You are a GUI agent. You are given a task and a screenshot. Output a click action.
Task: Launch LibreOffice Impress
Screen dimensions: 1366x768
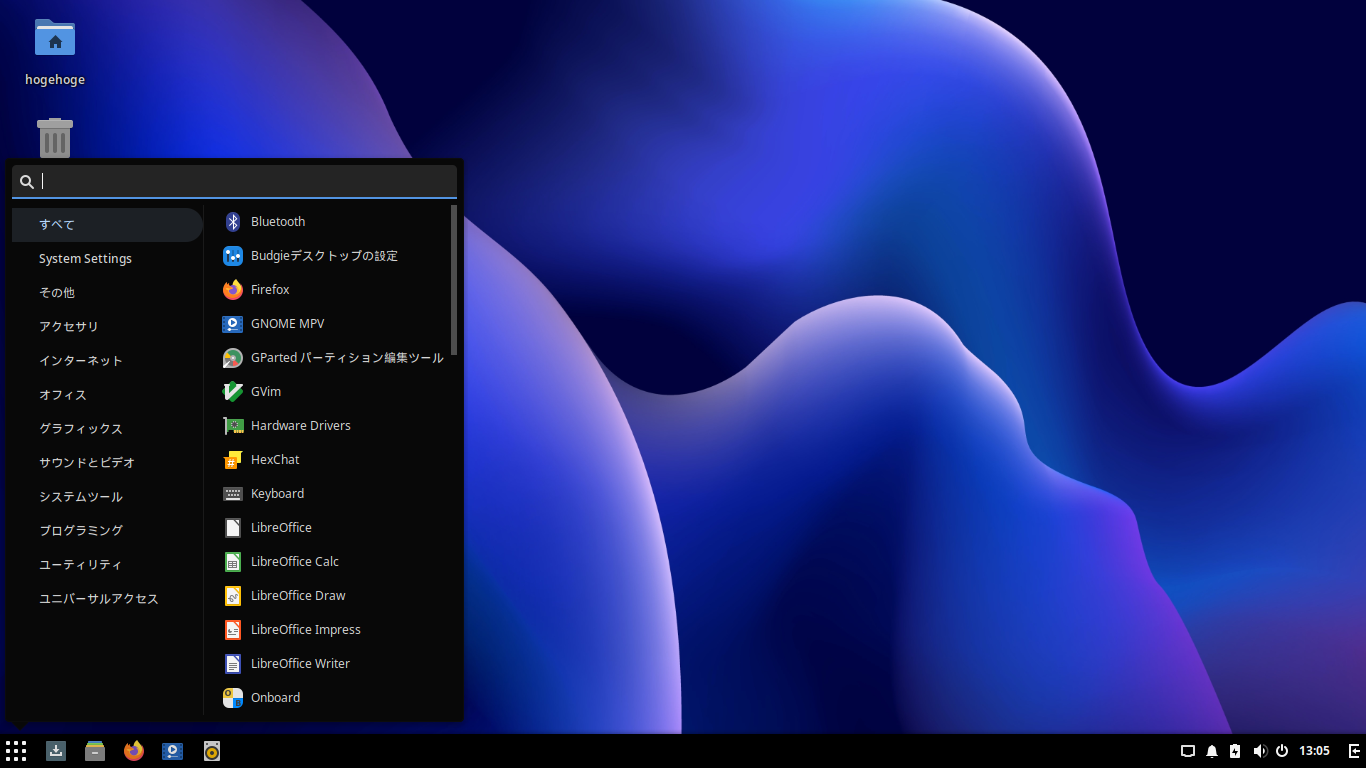click(328, 630)
